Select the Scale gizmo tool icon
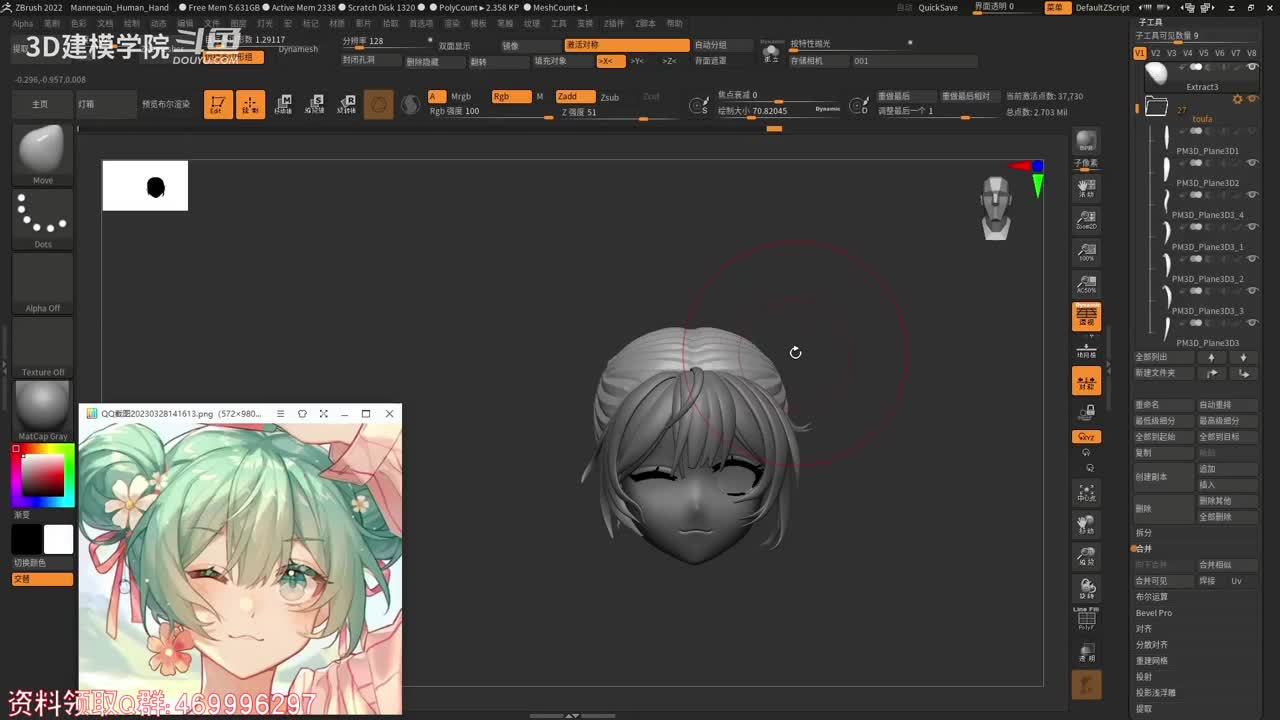This screenshot has width=1280, height=720. click(x=315, y=104)
